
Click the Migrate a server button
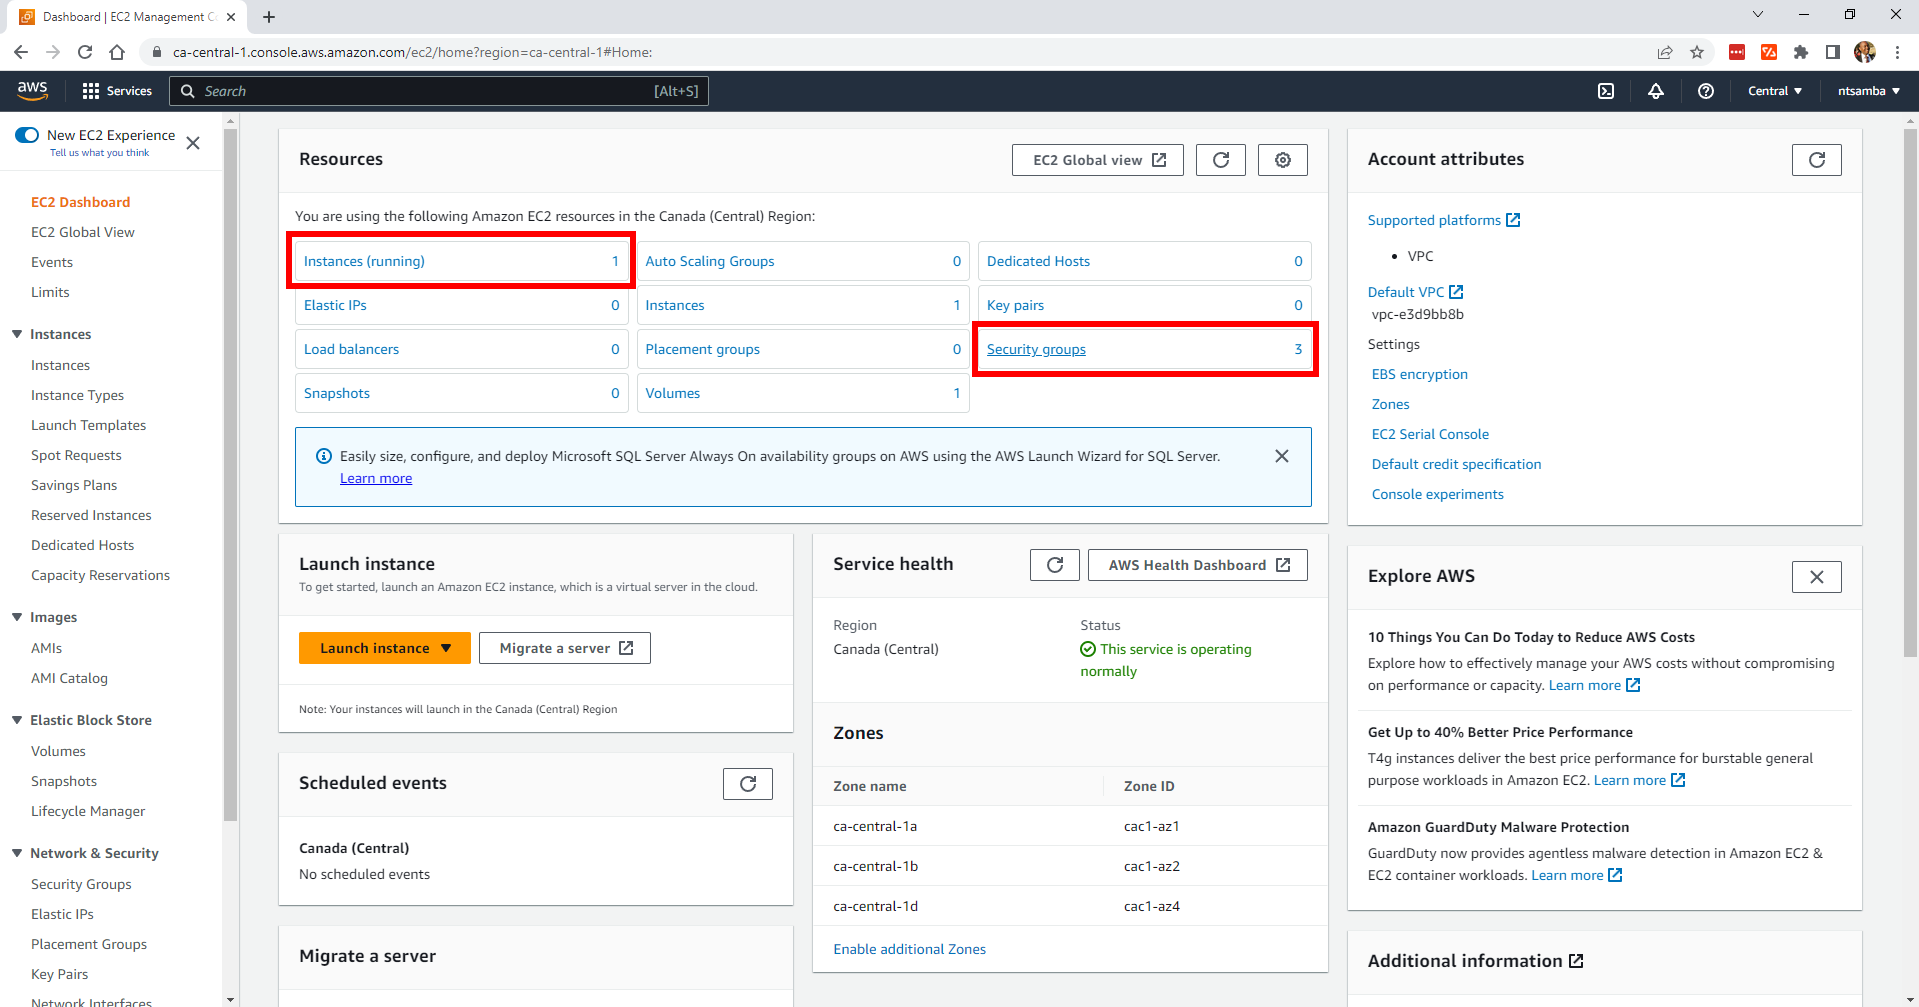point(565,648)
